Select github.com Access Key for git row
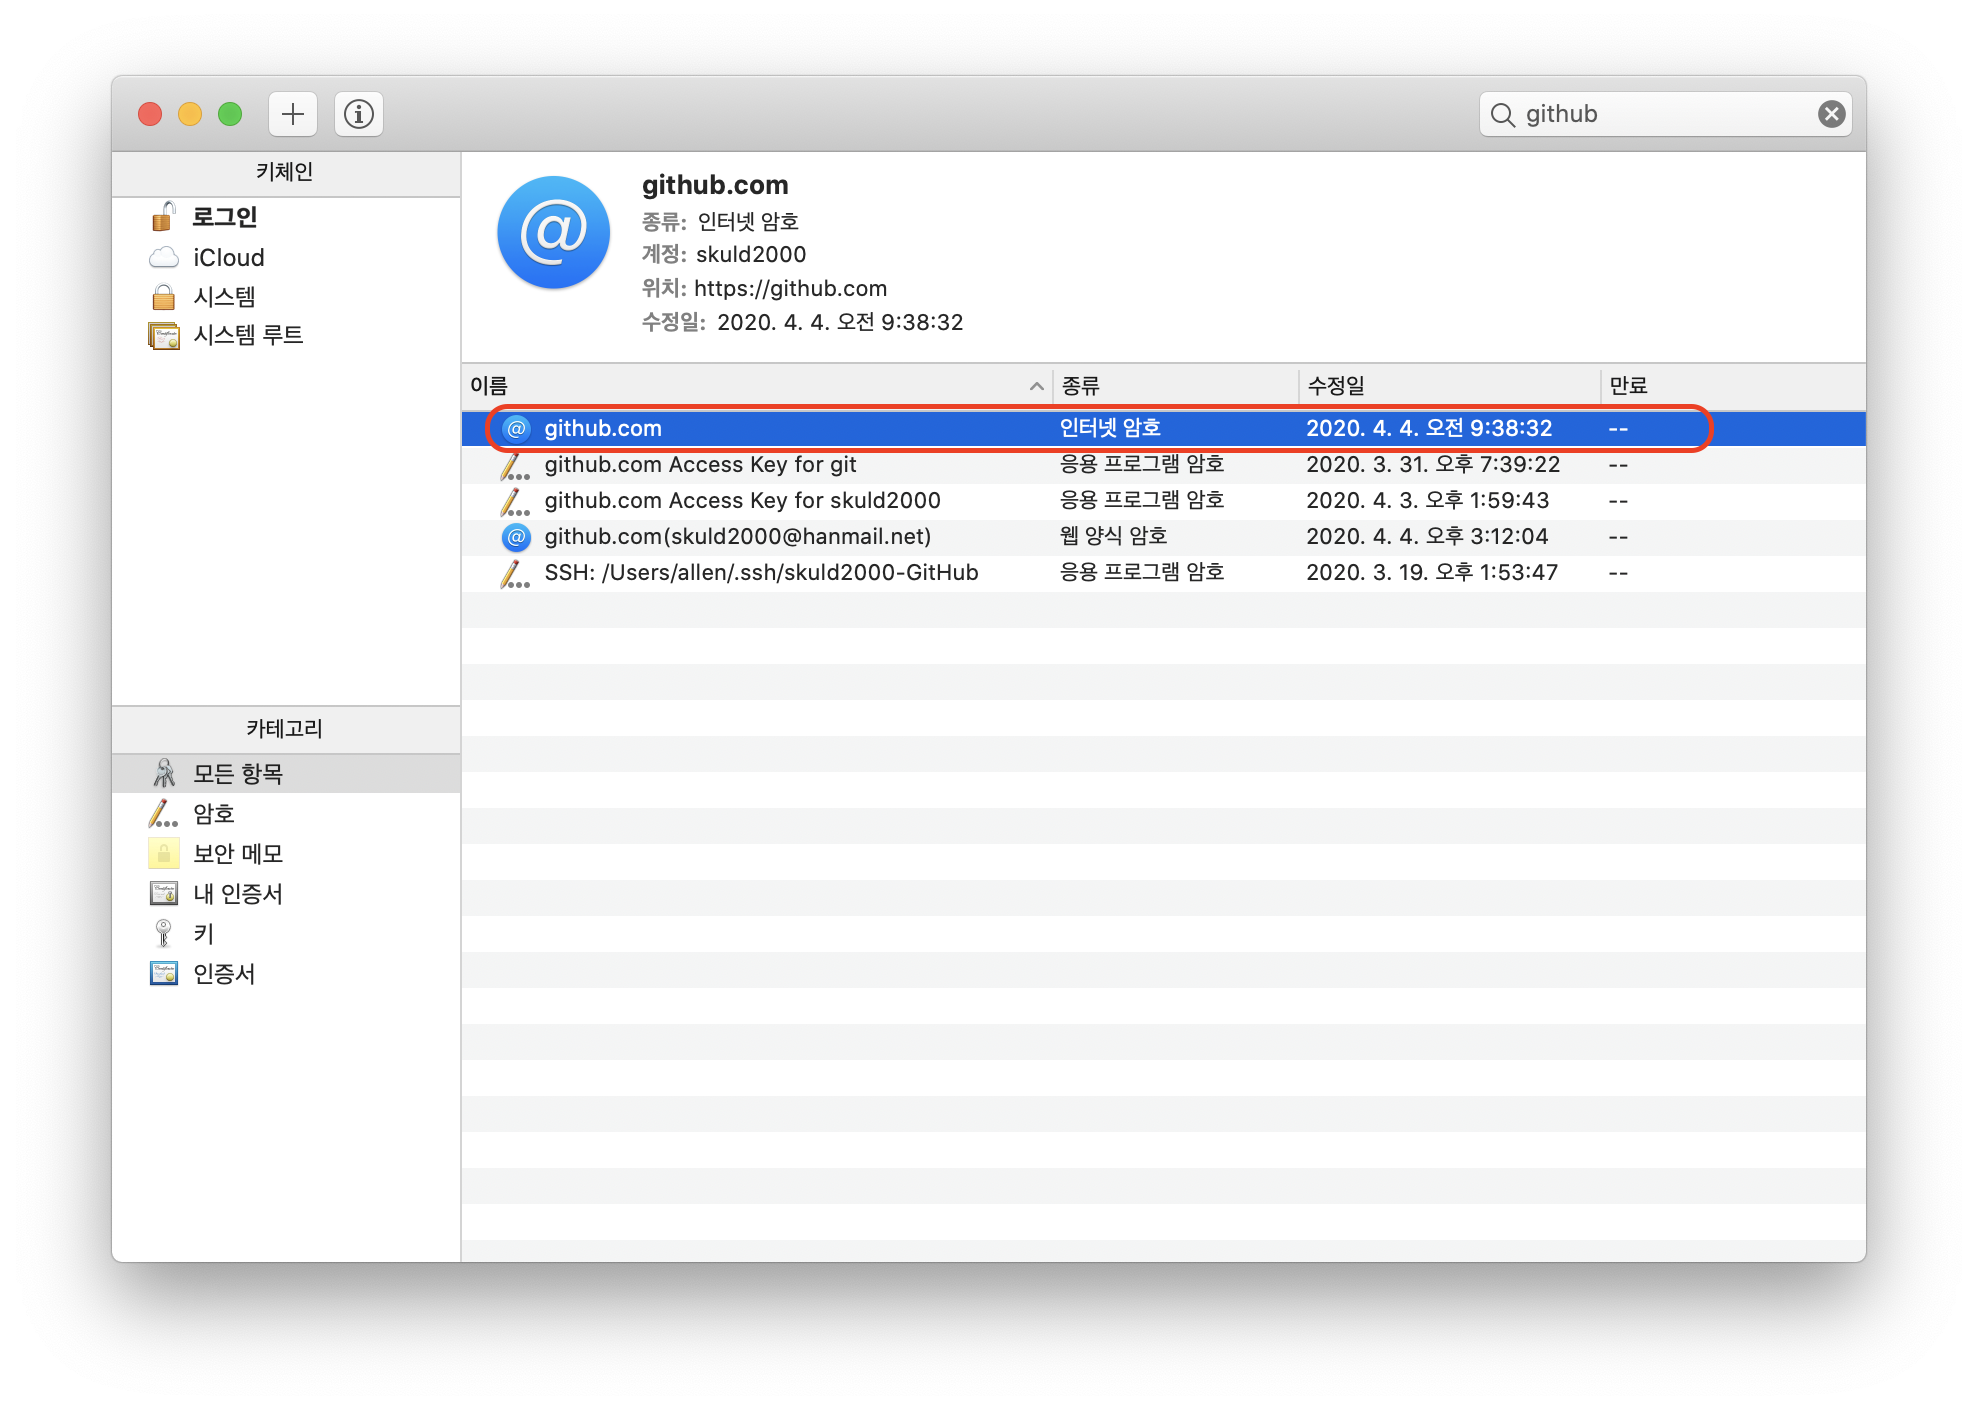This screenshot has height=1410, width=1978. pyautogui.click(x=700, y=465)
